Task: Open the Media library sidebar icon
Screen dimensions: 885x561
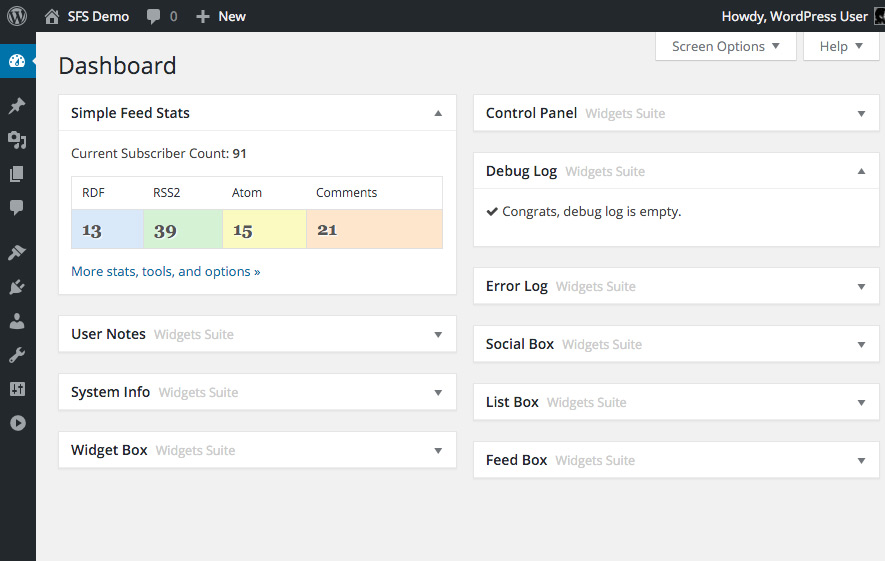Action: [17, 140]
